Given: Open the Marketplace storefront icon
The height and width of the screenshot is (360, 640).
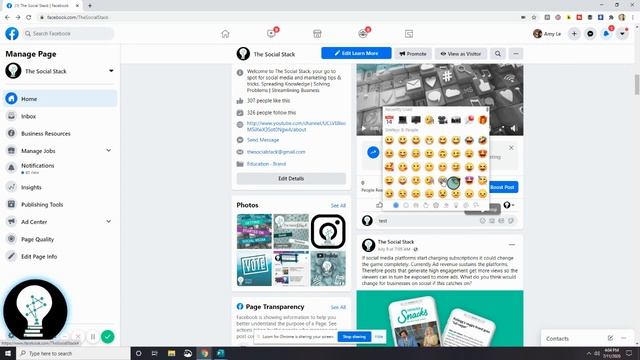Looking at the screenshot, I should click(317, 33).
